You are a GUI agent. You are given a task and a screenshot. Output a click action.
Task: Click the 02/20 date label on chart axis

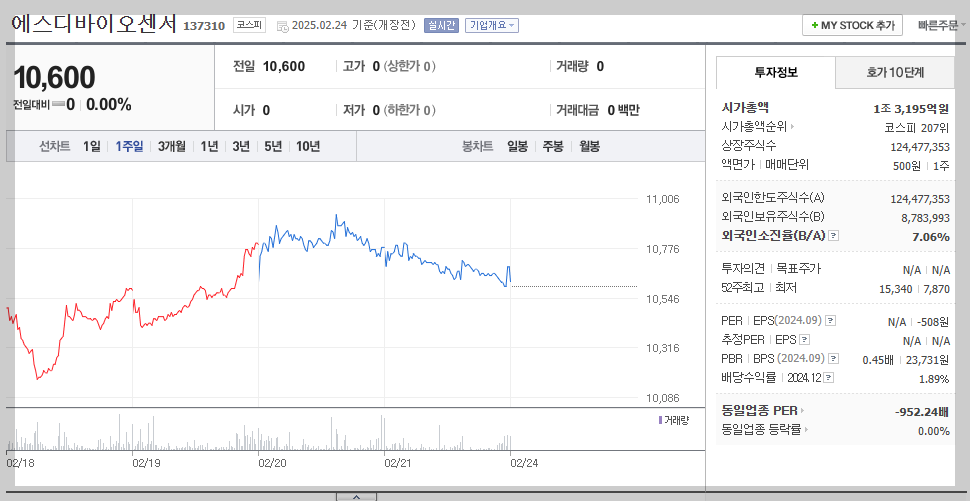tap(272, 463)
